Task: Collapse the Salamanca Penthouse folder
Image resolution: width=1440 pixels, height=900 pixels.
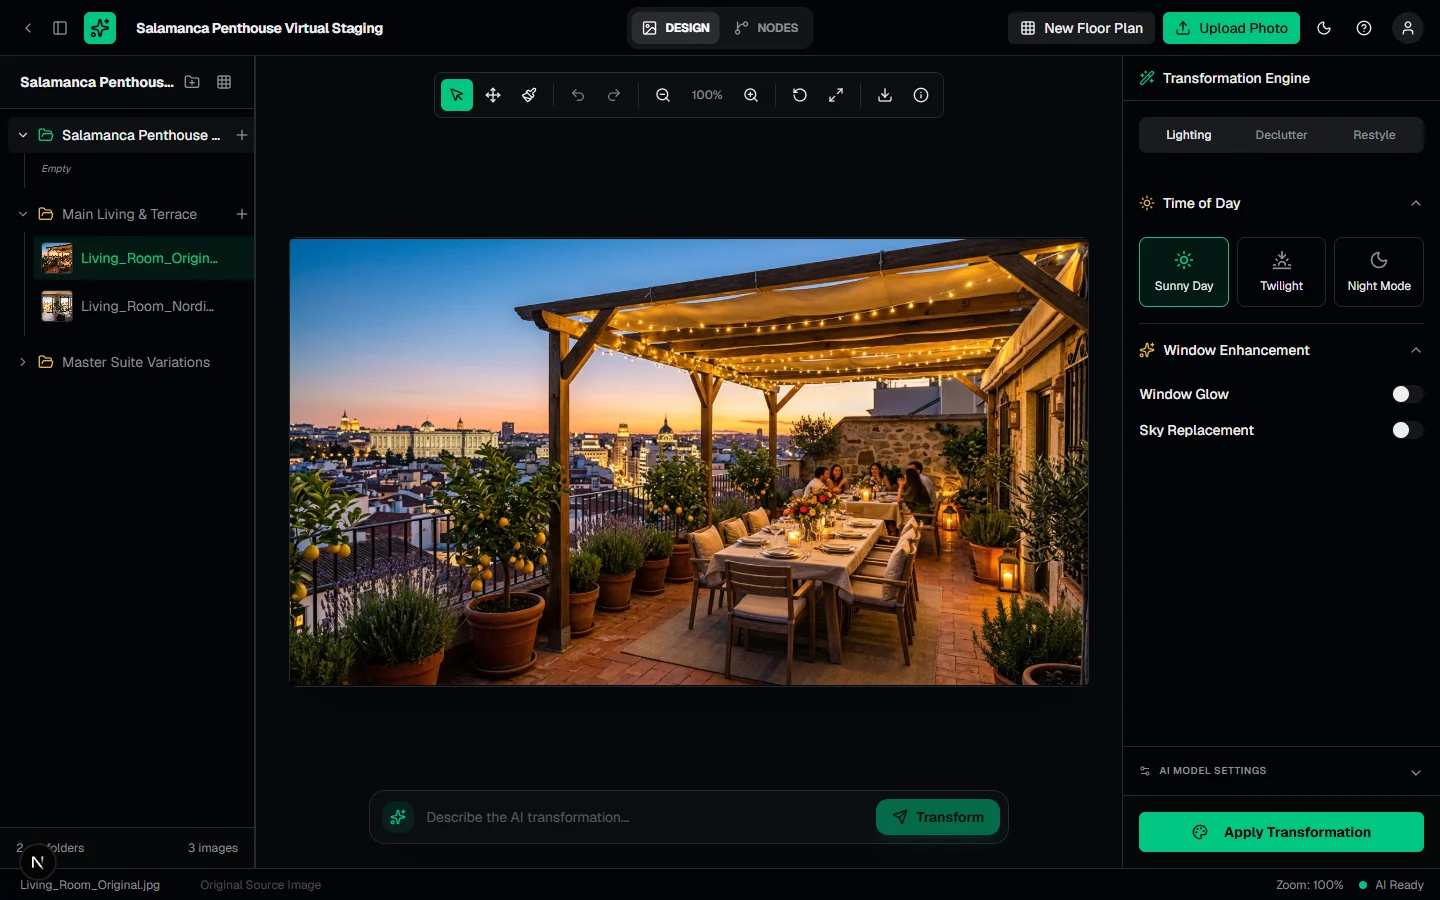Action: click(x=23, y=135)
